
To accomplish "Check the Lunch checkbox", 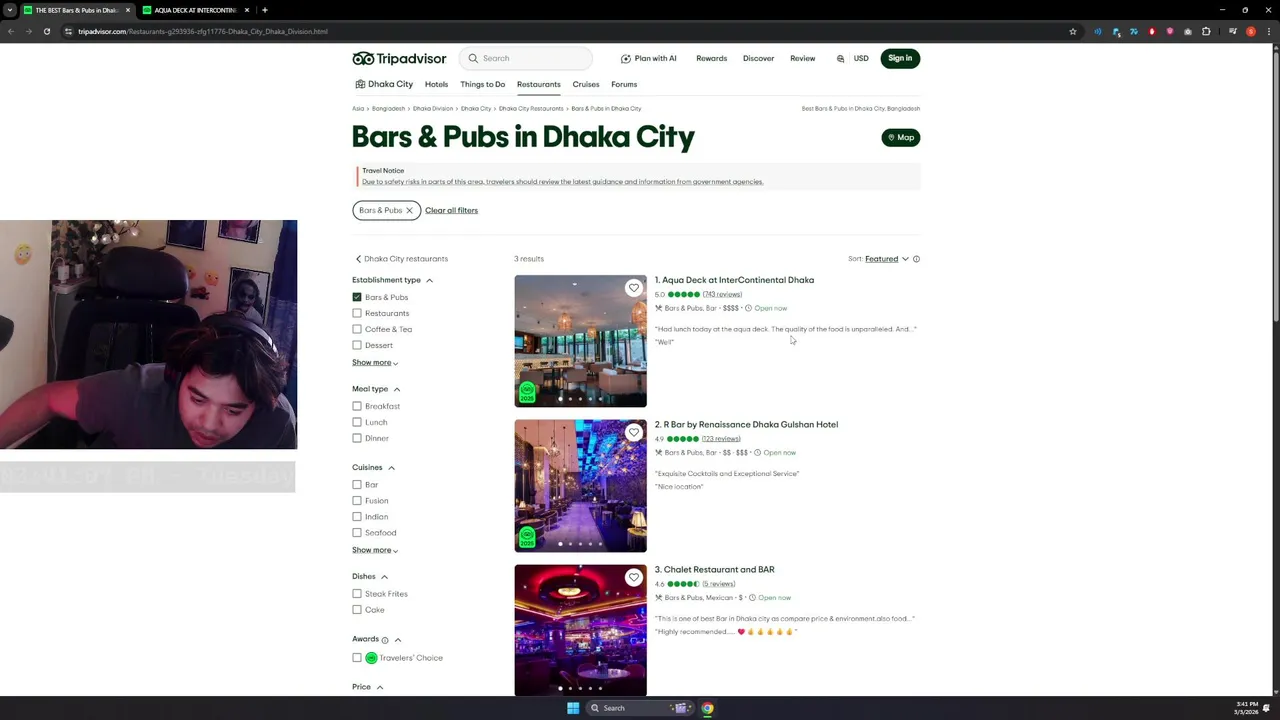I will pos(357,422).
